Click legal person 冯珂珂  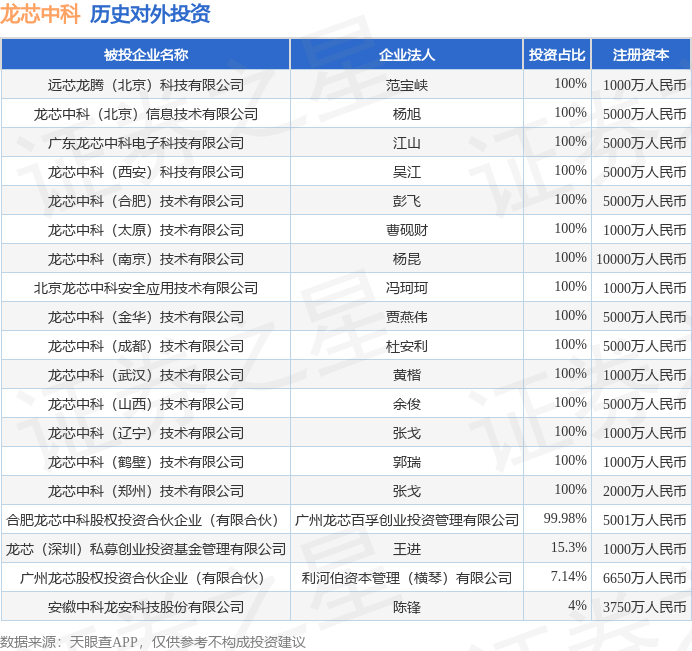tap(406, 288)
